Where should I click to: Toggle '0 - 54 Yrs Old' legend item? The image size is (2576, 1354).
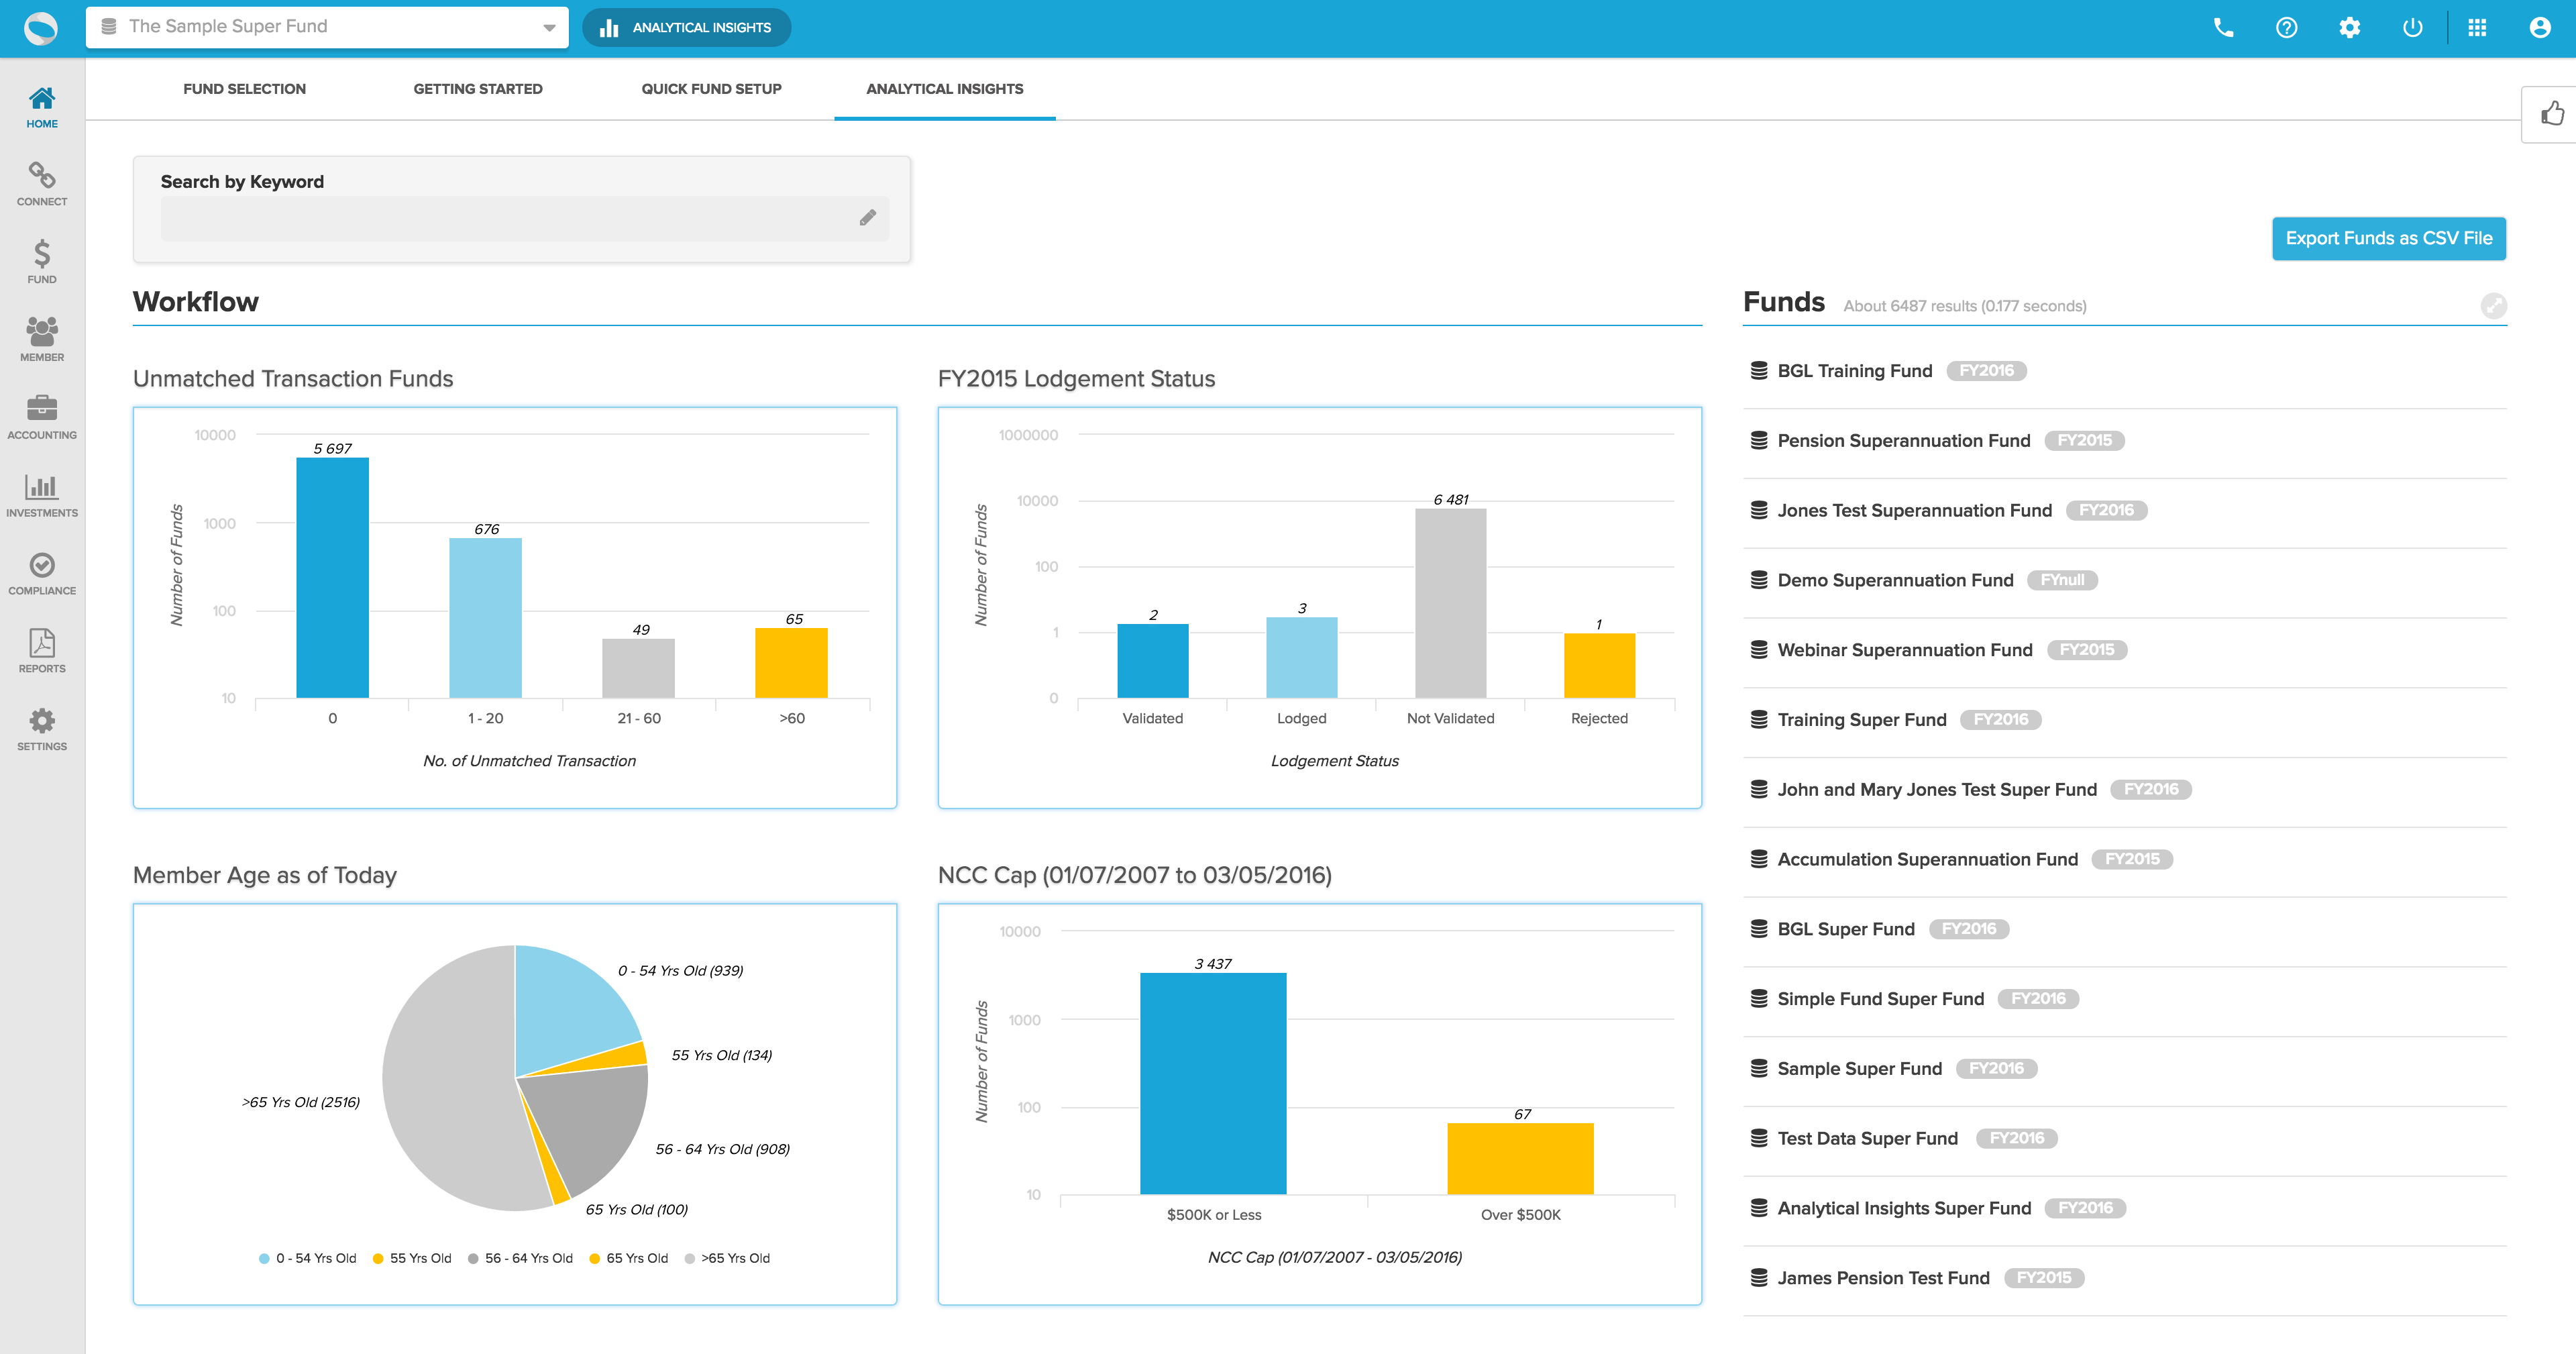point(315,1258)
